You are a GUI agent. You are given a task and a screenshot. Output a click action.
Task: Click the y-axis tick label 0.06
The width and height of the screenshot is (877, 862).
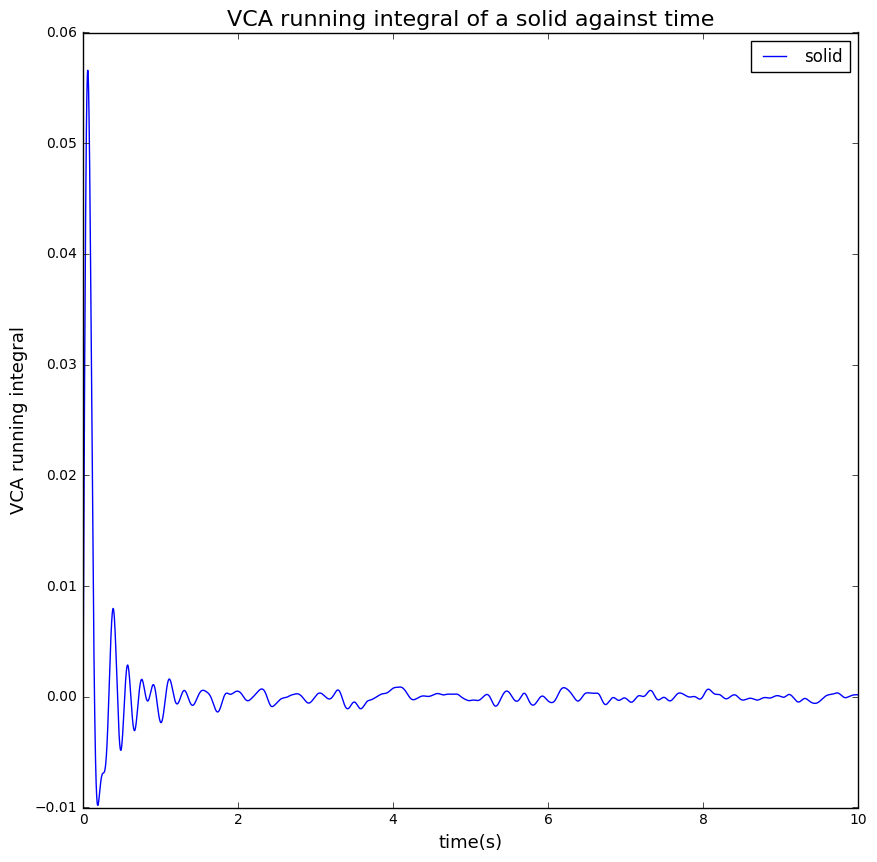(62, 33)
